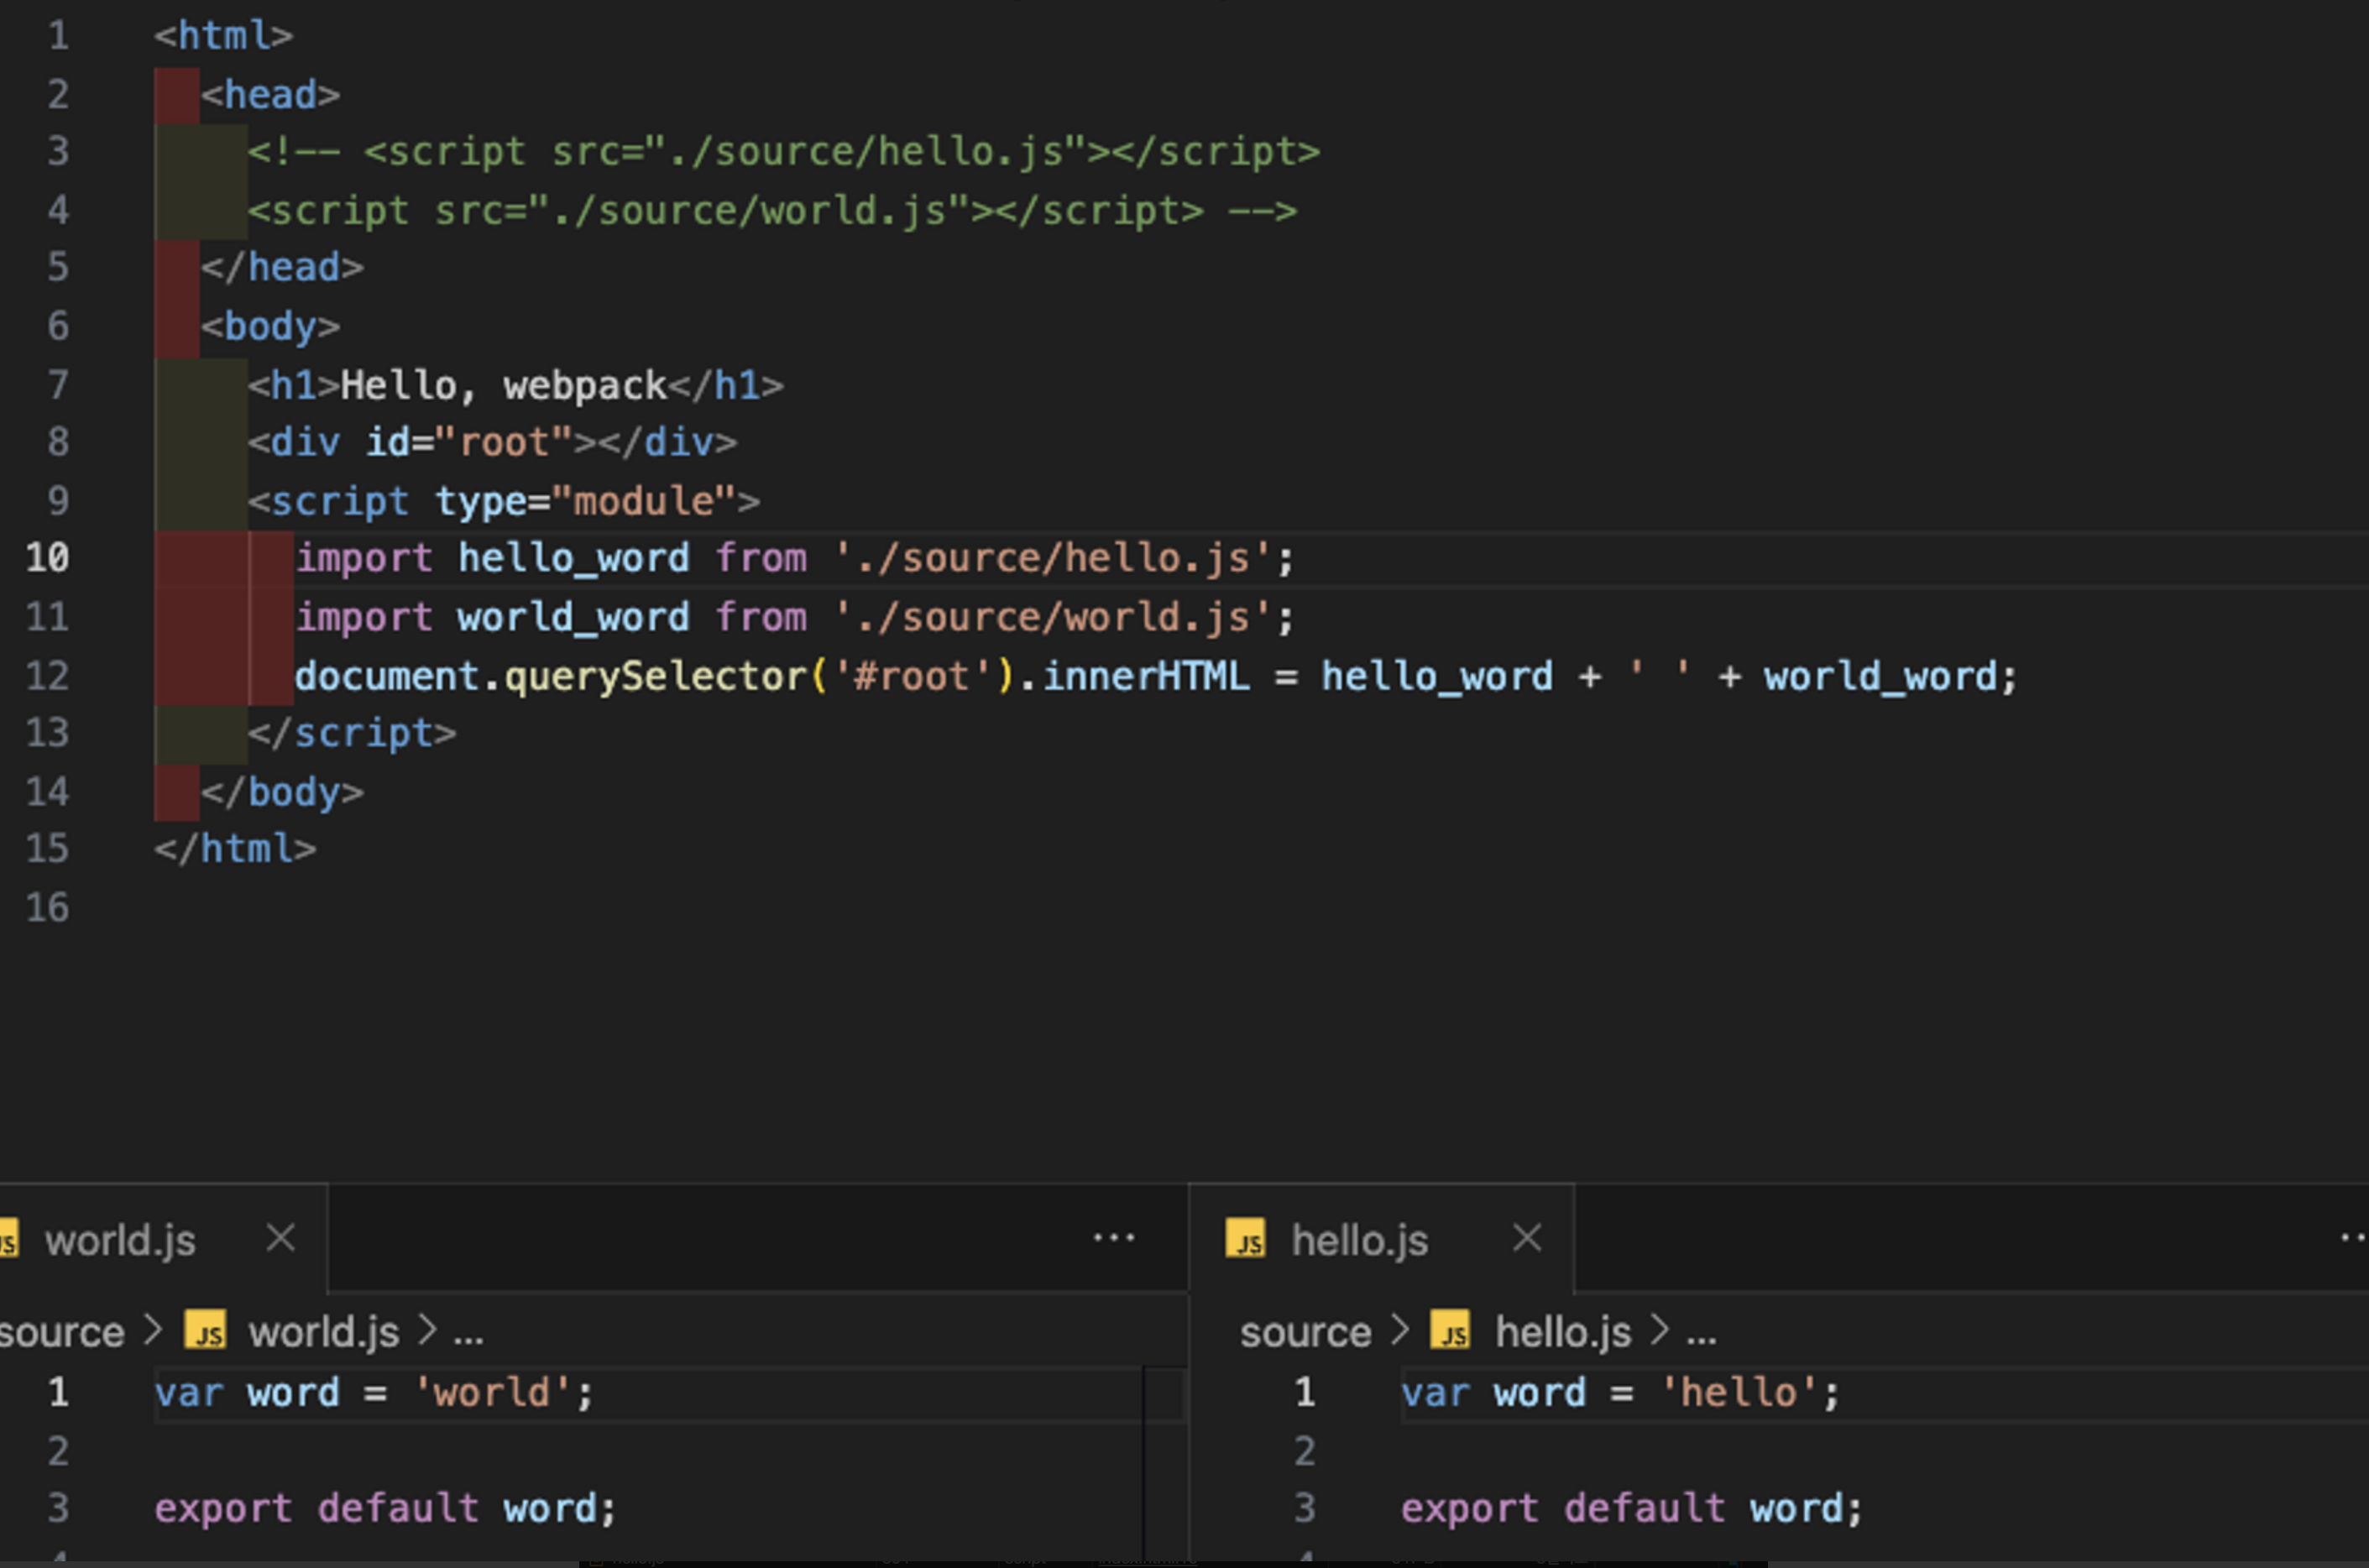Click JS icon in hello.js breadcrumb
The height and width of the screenshot is (1568, 2369).
click(1451, 1332)
